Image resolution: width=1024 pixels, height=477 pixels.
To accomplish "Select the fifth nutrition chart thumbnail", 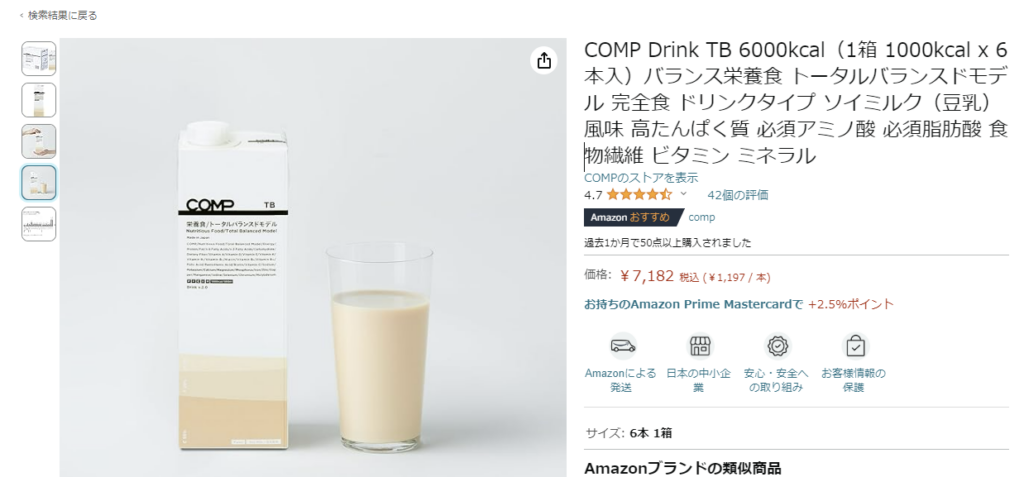I will (x=39, y=224).
